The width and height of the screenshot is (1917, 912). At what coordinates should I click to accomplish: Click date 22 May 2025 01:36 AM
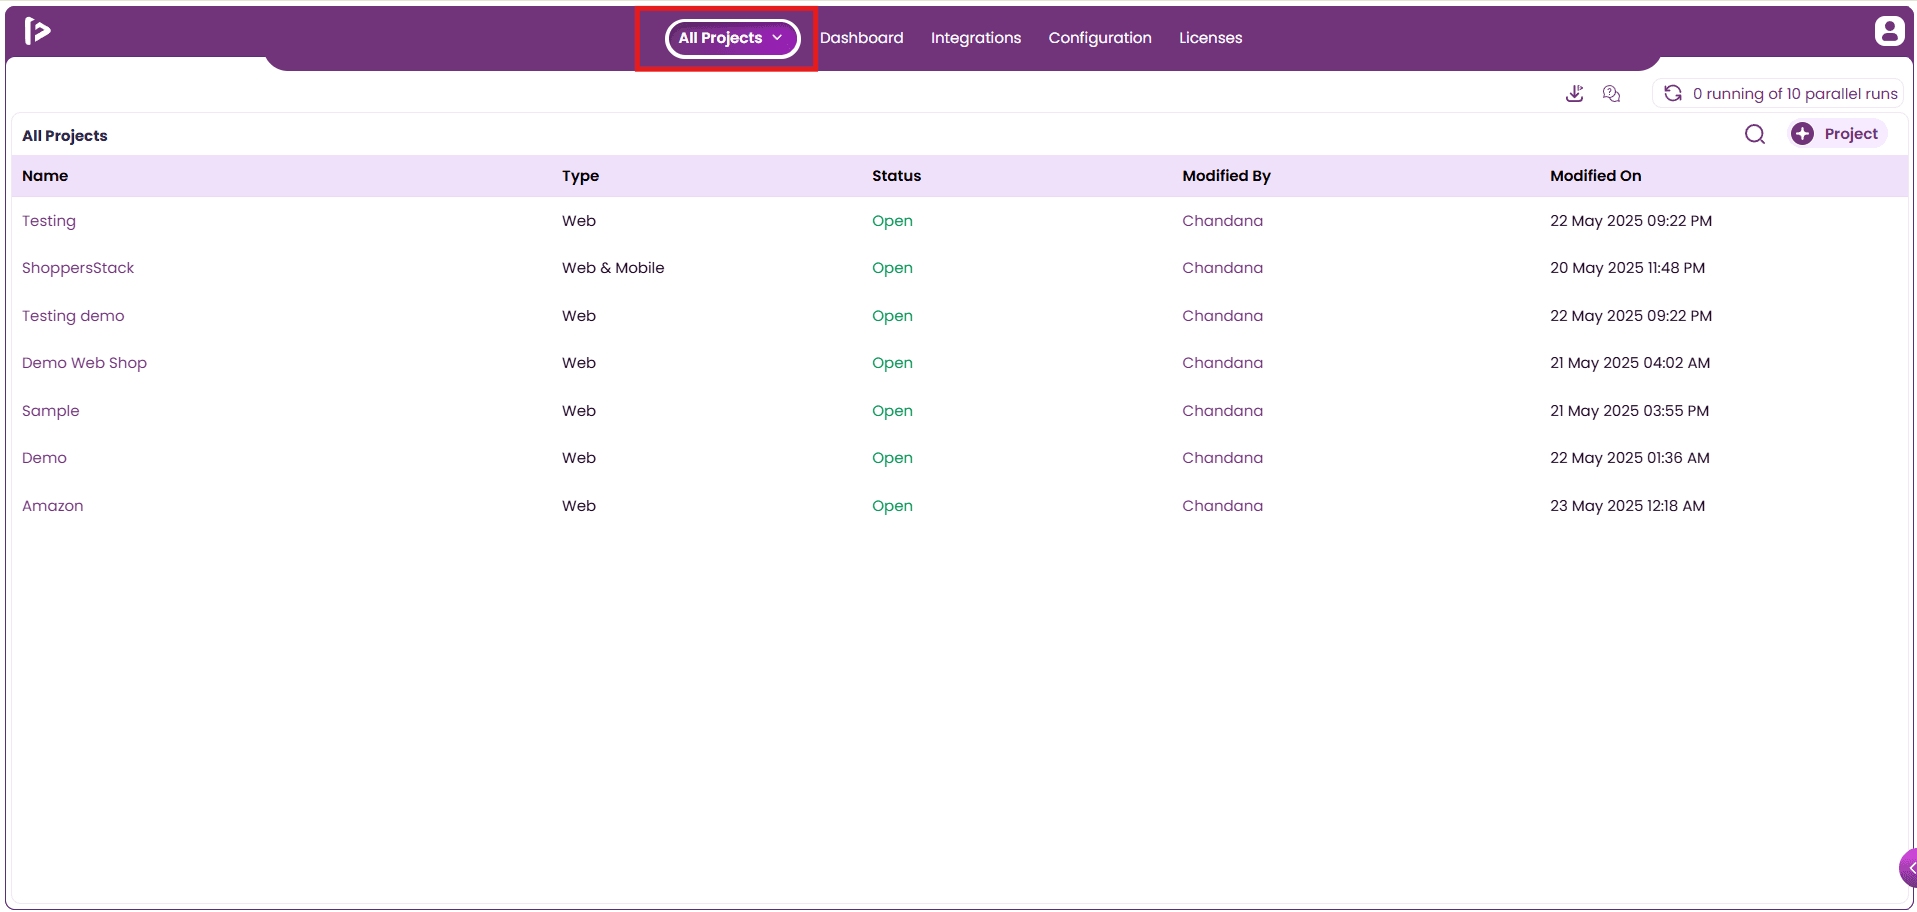(1630, 458)
